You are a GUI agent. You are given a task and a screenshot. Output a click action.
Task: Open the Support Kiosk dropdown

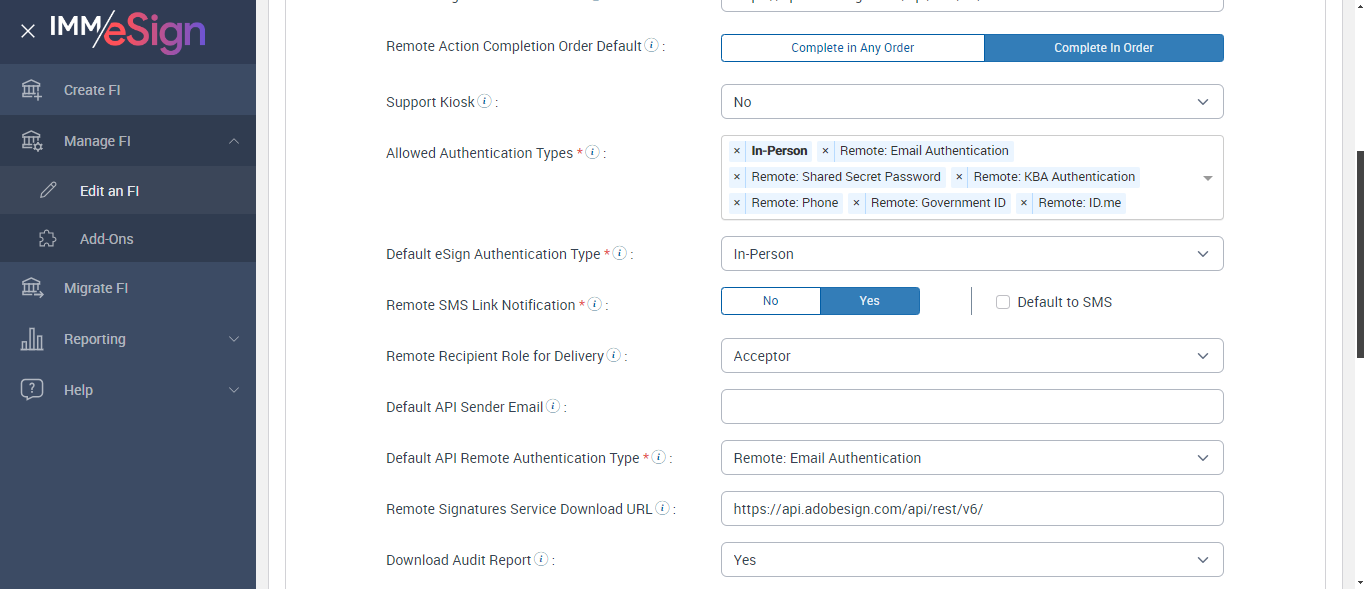click(971, 102)
